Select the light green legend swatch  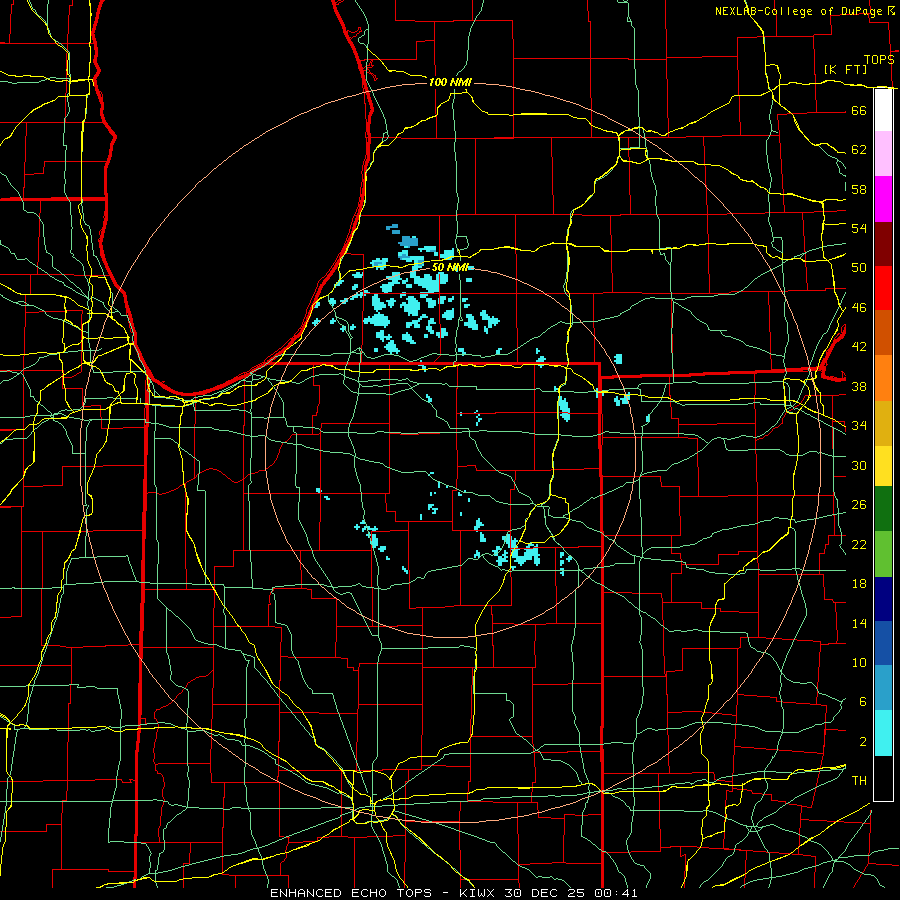coord(883,554)
